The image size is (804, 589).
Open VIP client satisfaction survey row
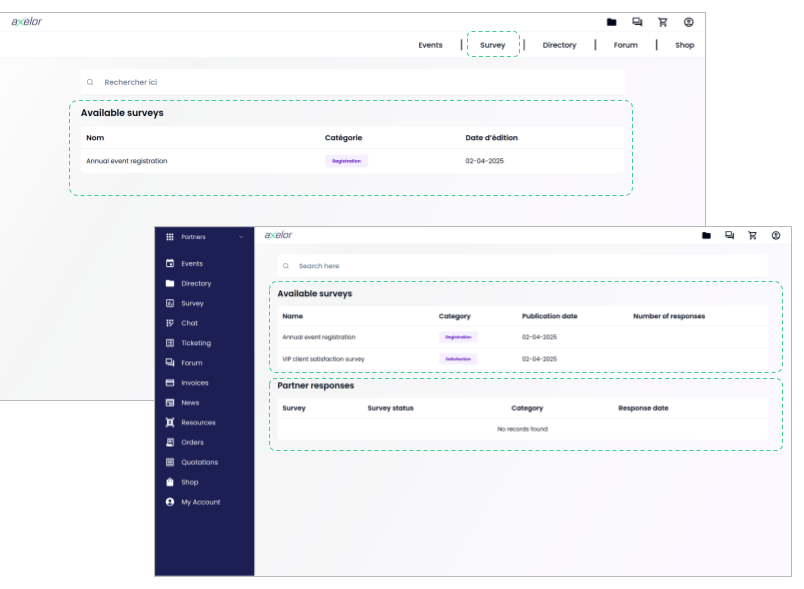coord(522,359)
